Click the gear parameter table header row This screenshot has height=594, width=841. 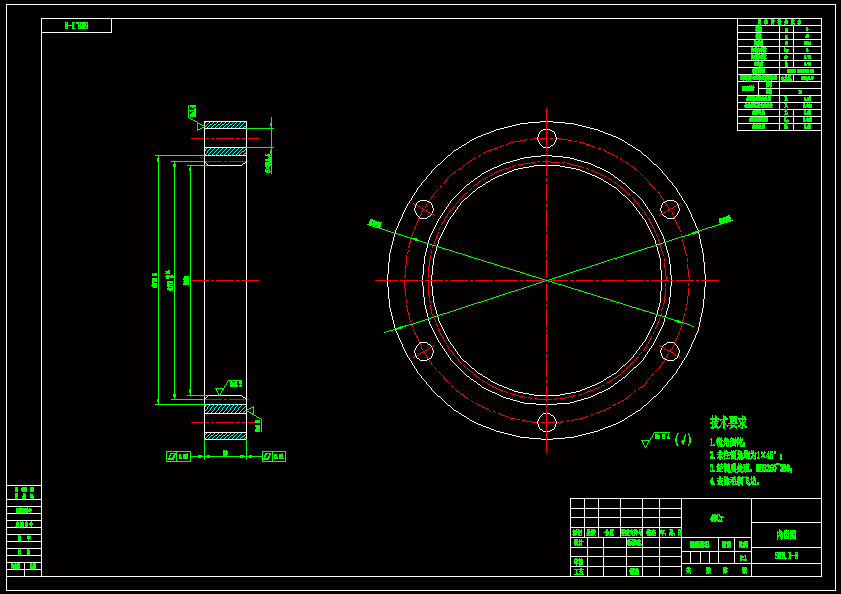click(x=779, y=22)
